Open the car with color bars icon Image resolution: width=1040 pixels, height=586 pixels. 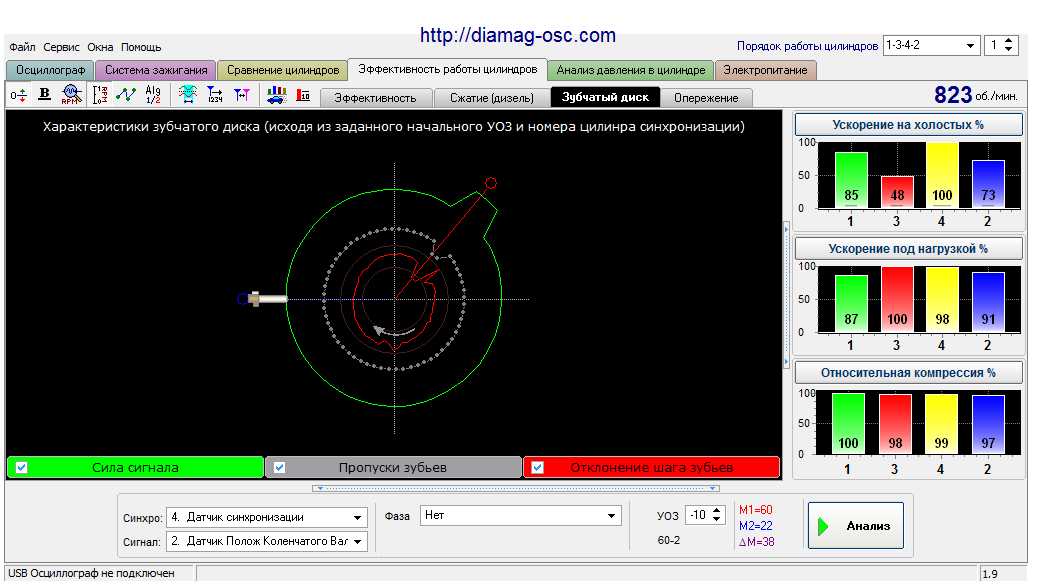[x=276, y=95]
